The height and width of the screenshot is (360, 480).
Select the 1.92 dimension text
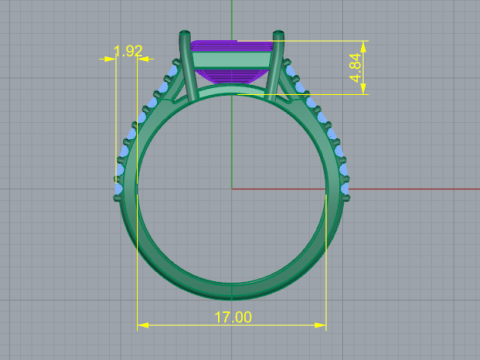click(128, 51)
